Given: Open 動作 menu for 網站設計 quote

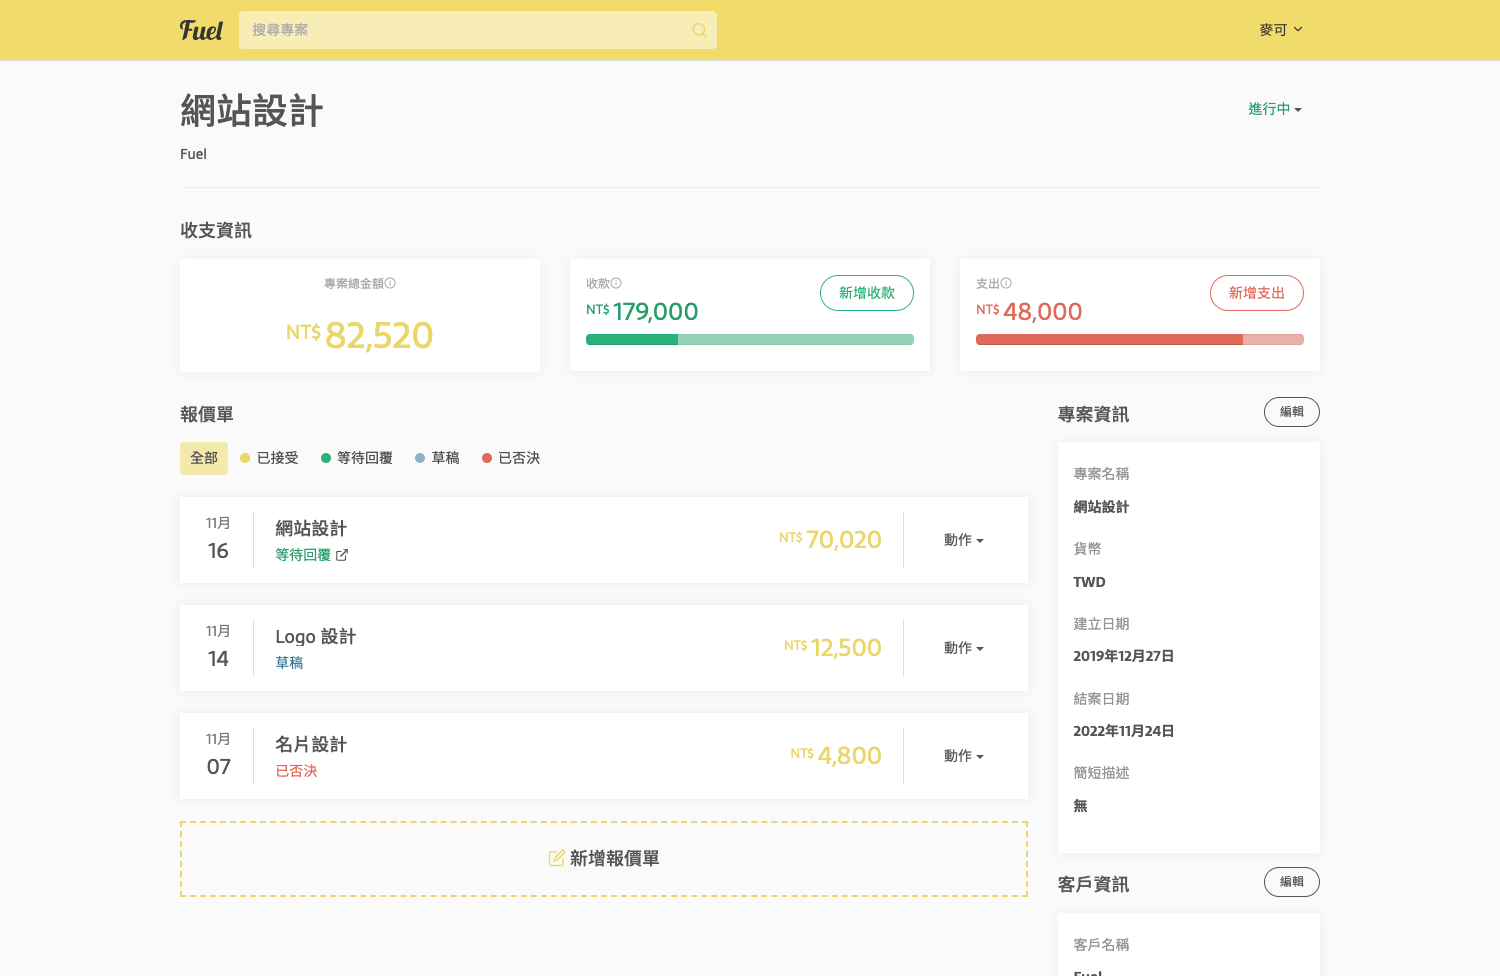Looking at the screenshot, I should point(964,540).
